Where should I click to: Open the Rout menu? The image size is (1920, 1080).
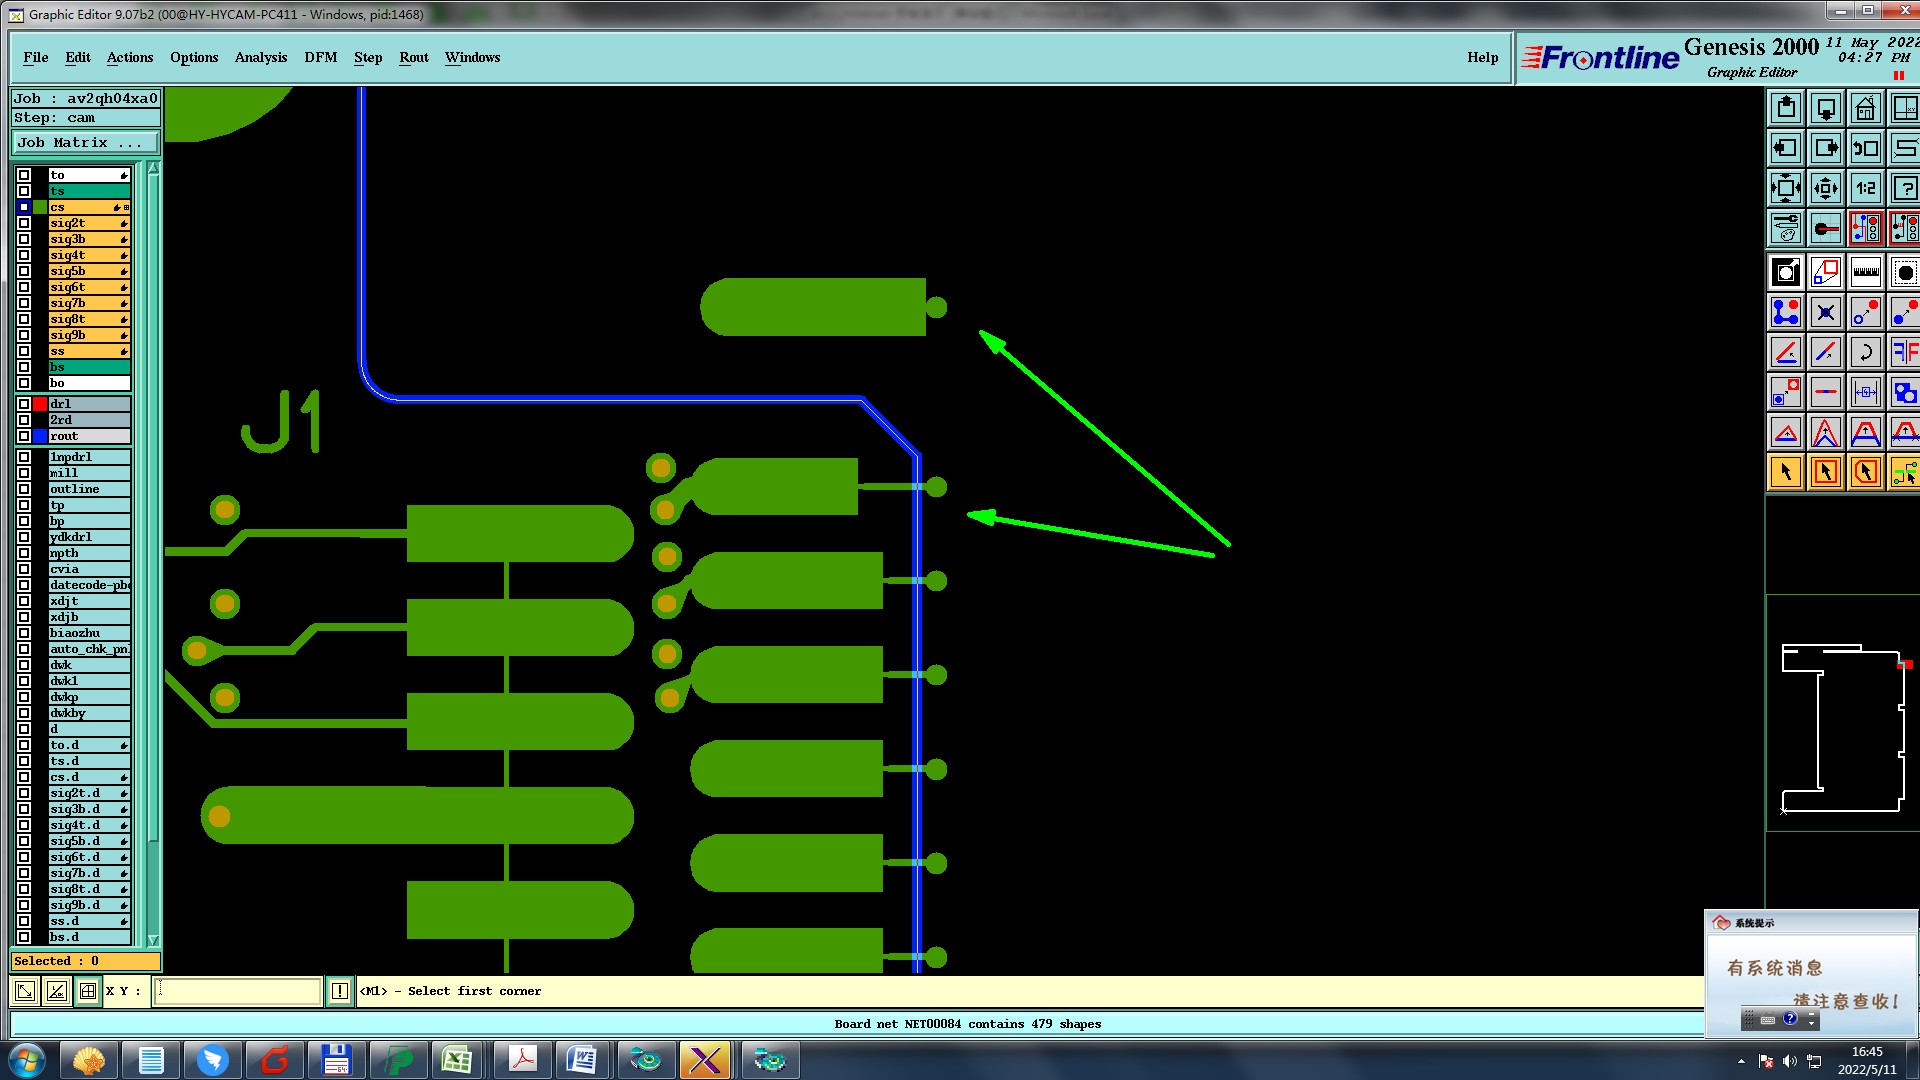(414, 57)
